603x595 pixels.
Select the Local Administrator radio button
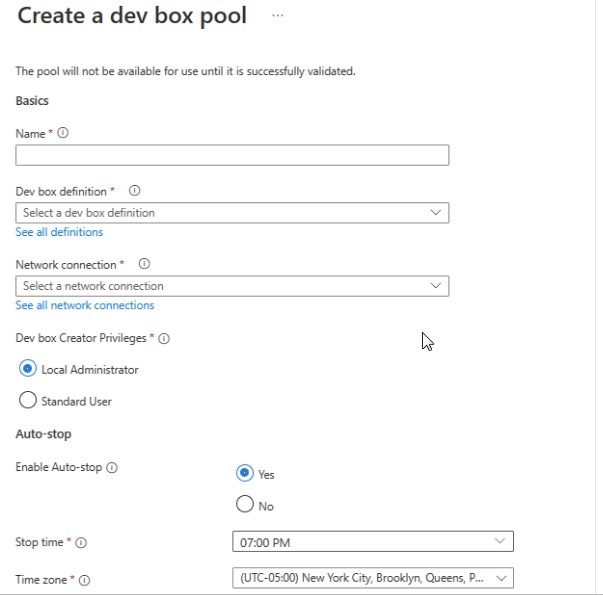tap(28, 369)
